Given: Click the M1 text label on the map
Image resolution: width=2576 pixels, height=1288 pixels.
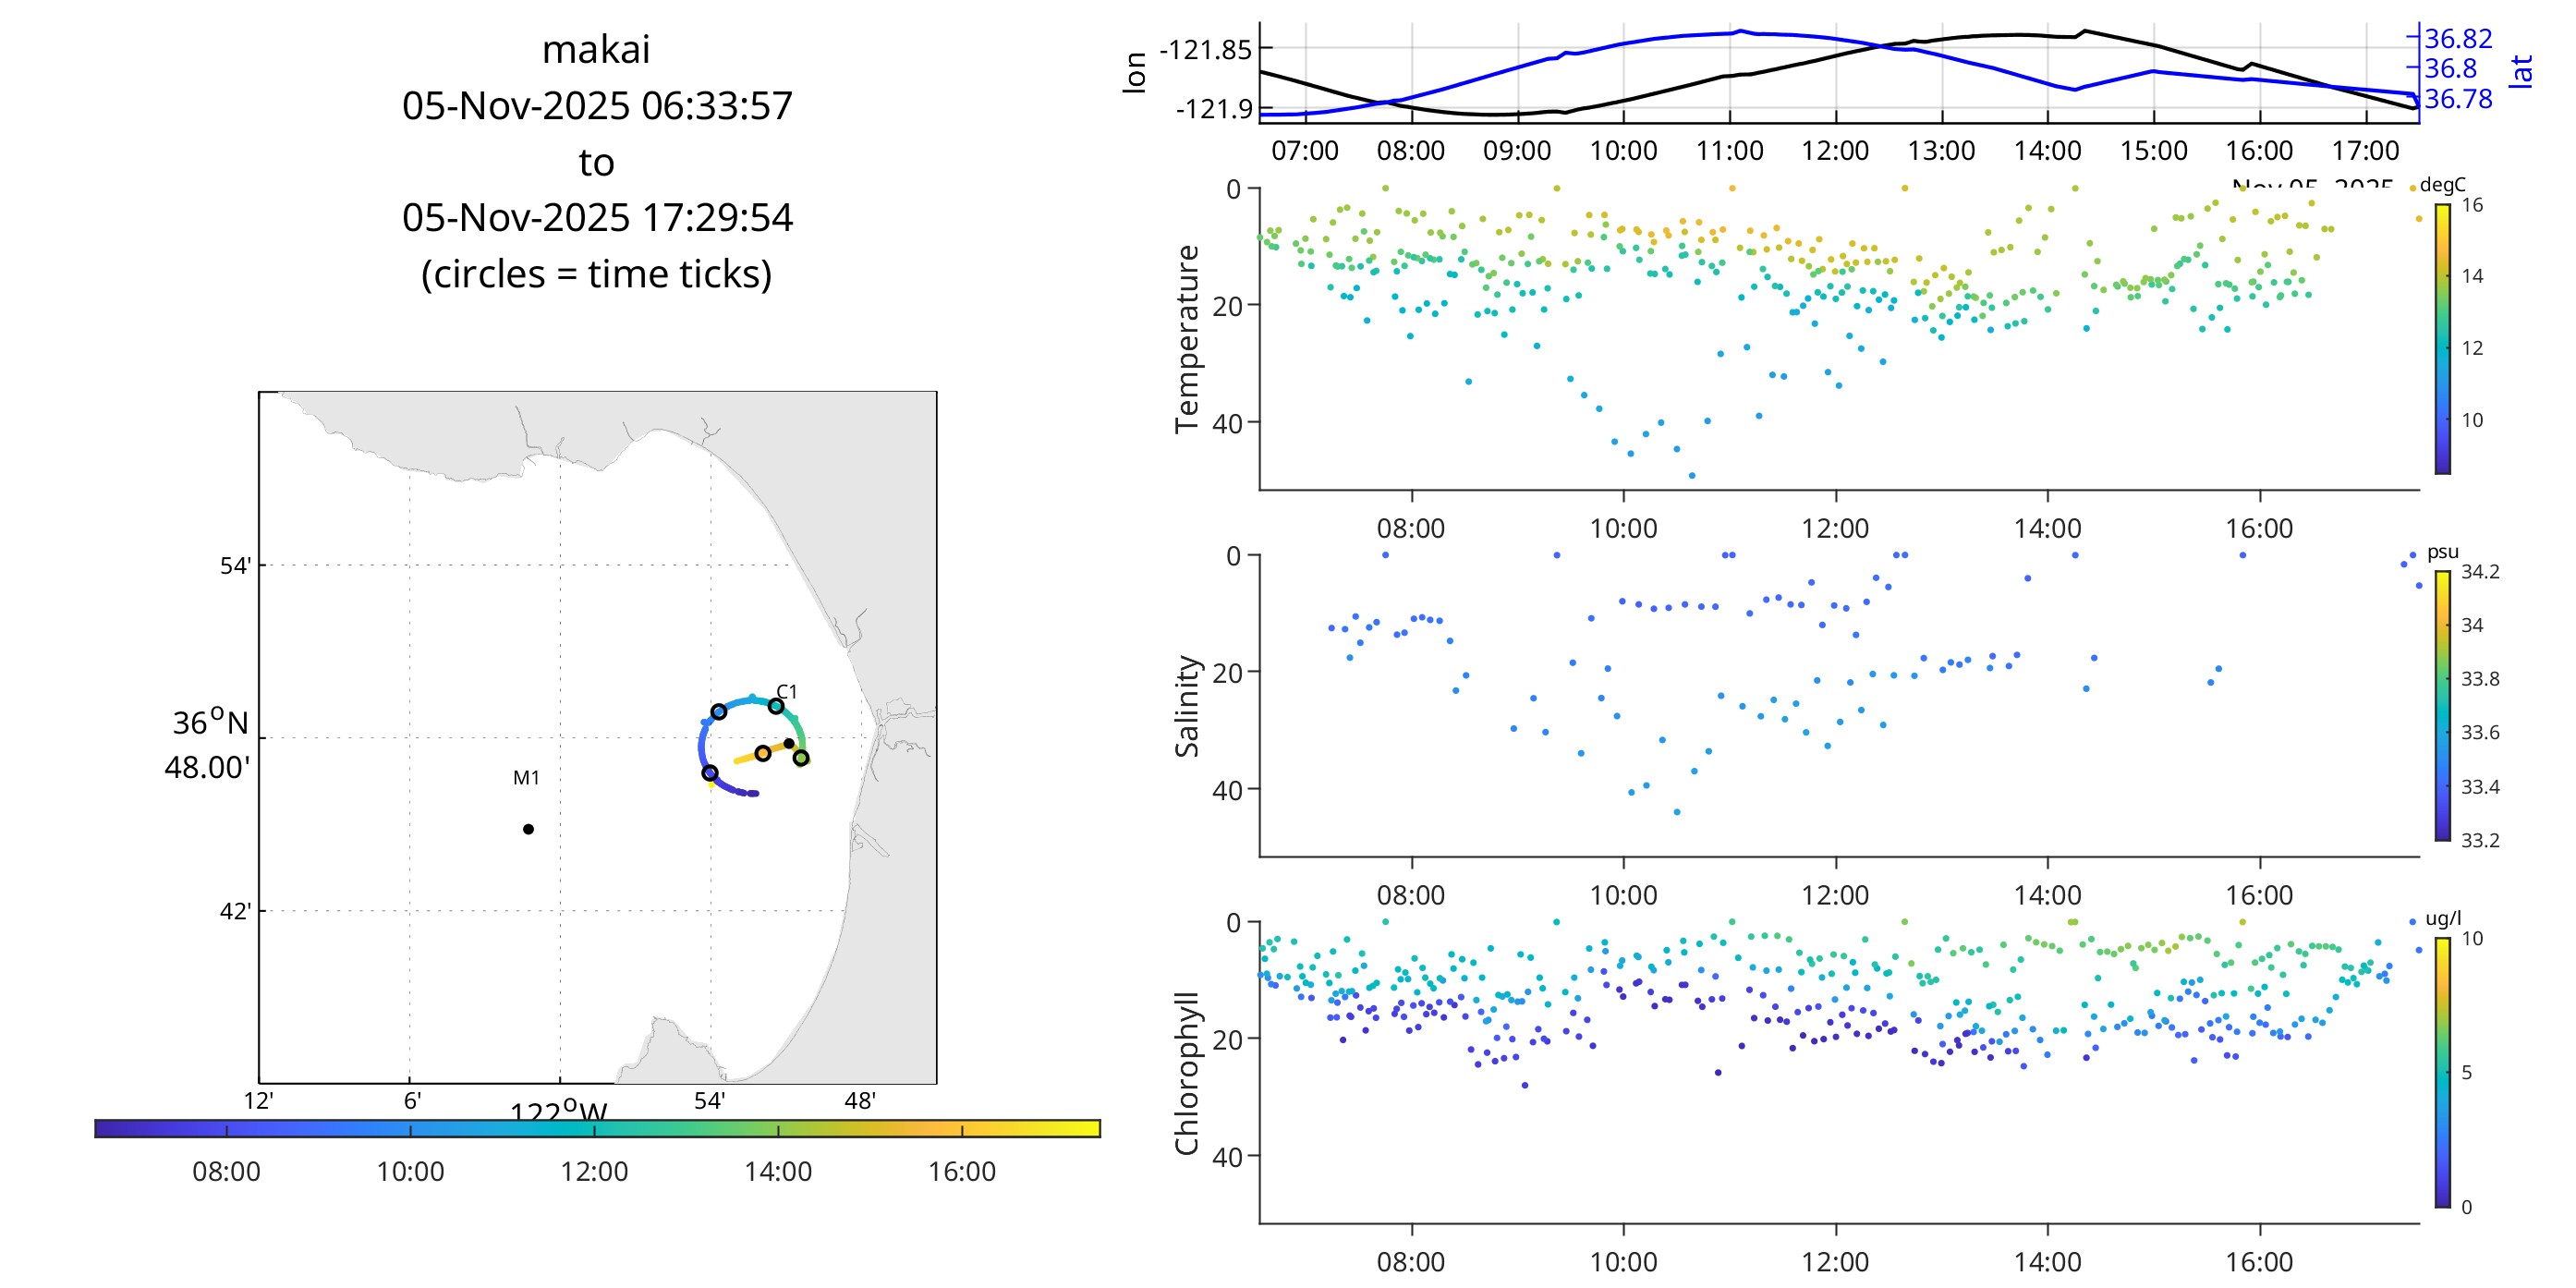Looking at the screenshot, I should point(526,778).
